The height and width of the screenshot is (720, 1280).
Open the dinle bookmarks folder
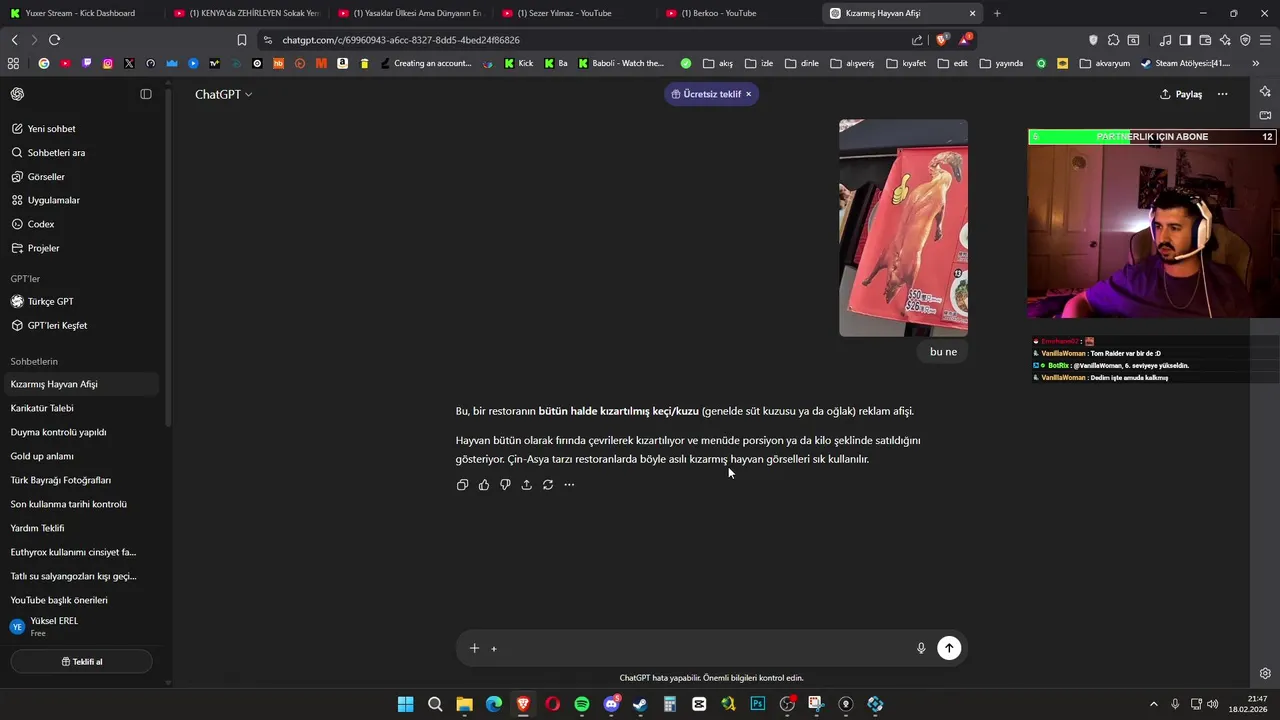coord(802,63)
